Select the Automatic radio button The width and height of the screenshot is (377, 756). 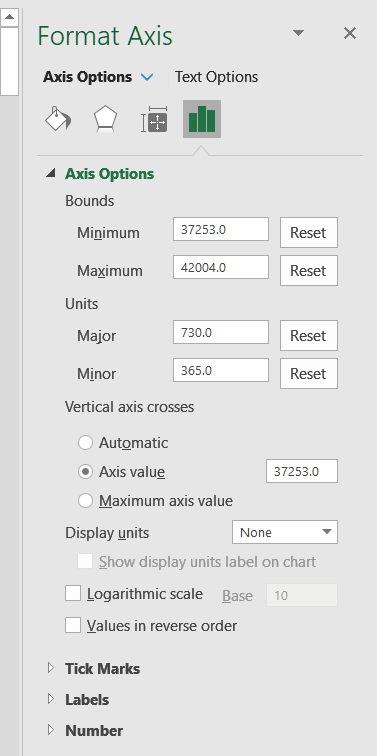click(85, 443)
